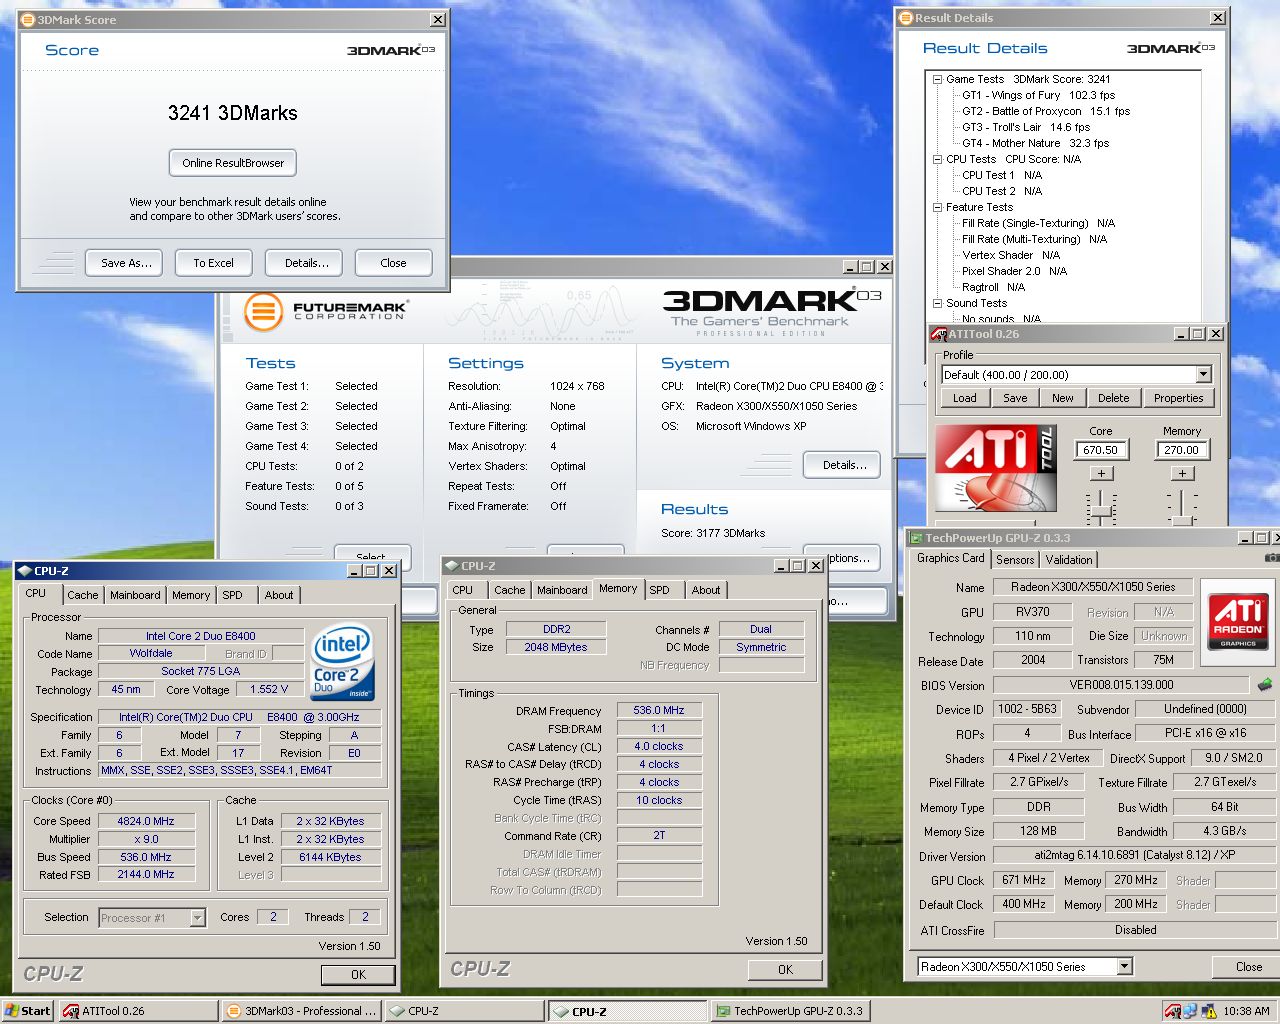Click the 3DMark03 Gamers' Benchmark logo
This screenshot has width=1280, height=1024.
(x=771, y=312)
